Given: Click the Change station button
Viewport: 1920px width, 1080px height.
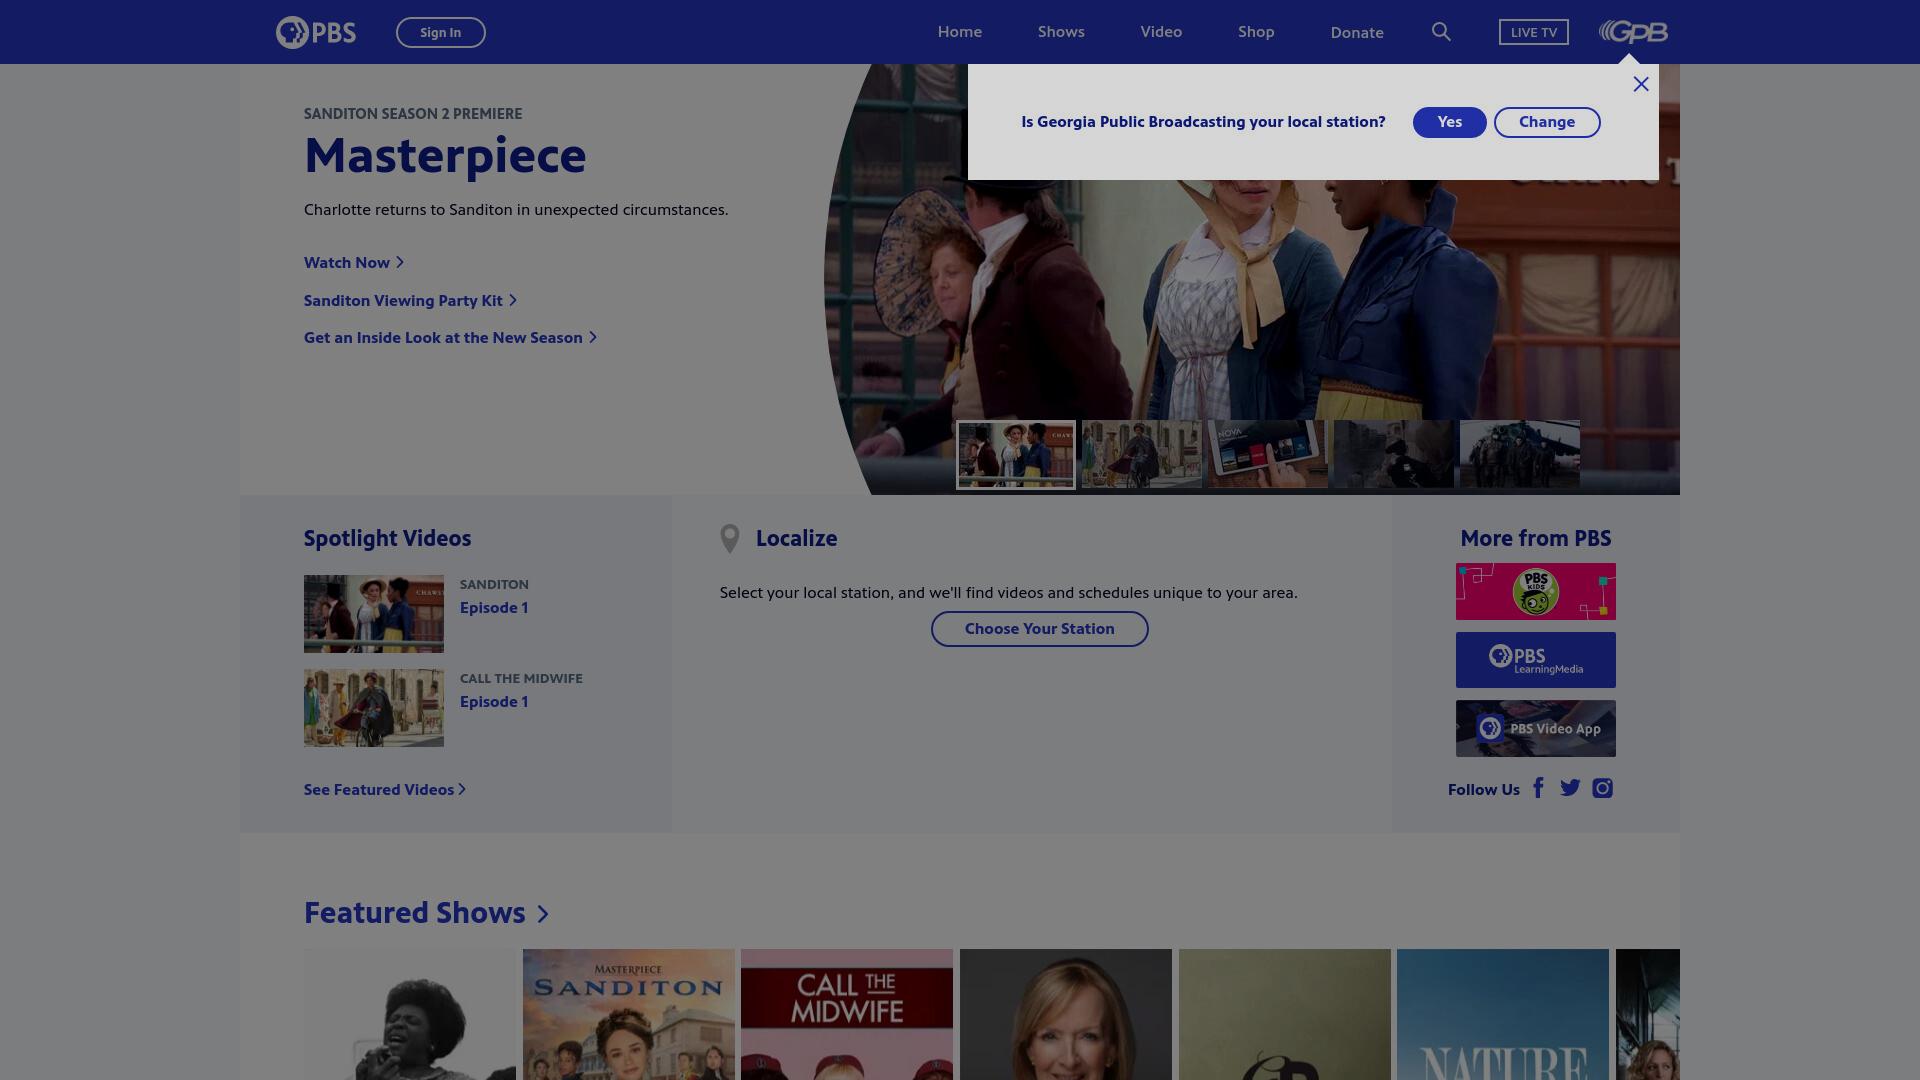Looking at the screenshot, I should 1547,122.
